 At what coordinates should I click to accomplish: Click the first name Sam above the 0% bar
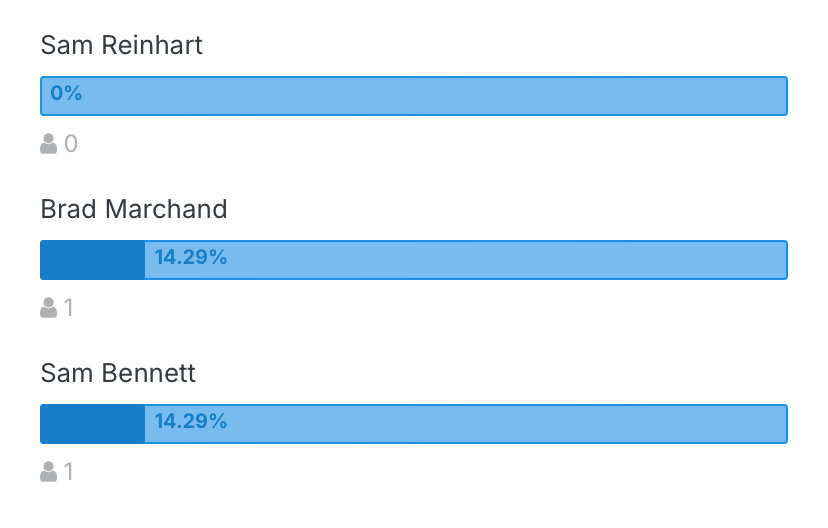[67, 45]
